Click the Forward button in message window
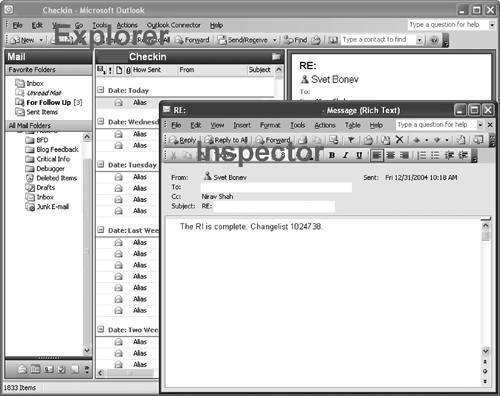This screenshot has height=396, width=500. tap(273, 140)
